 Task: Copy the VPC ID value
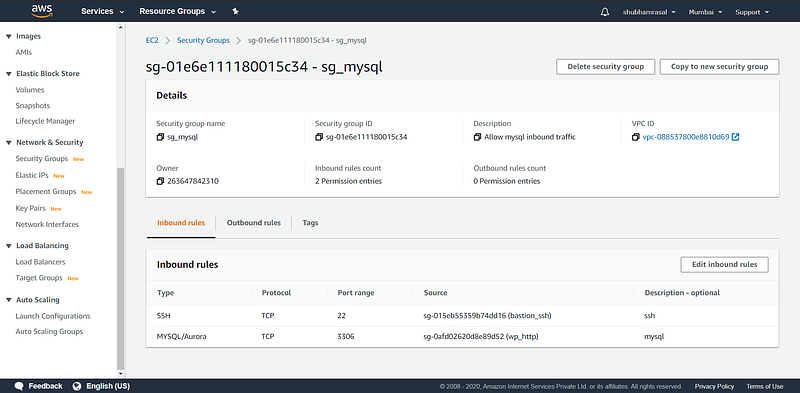click(636, 137)
